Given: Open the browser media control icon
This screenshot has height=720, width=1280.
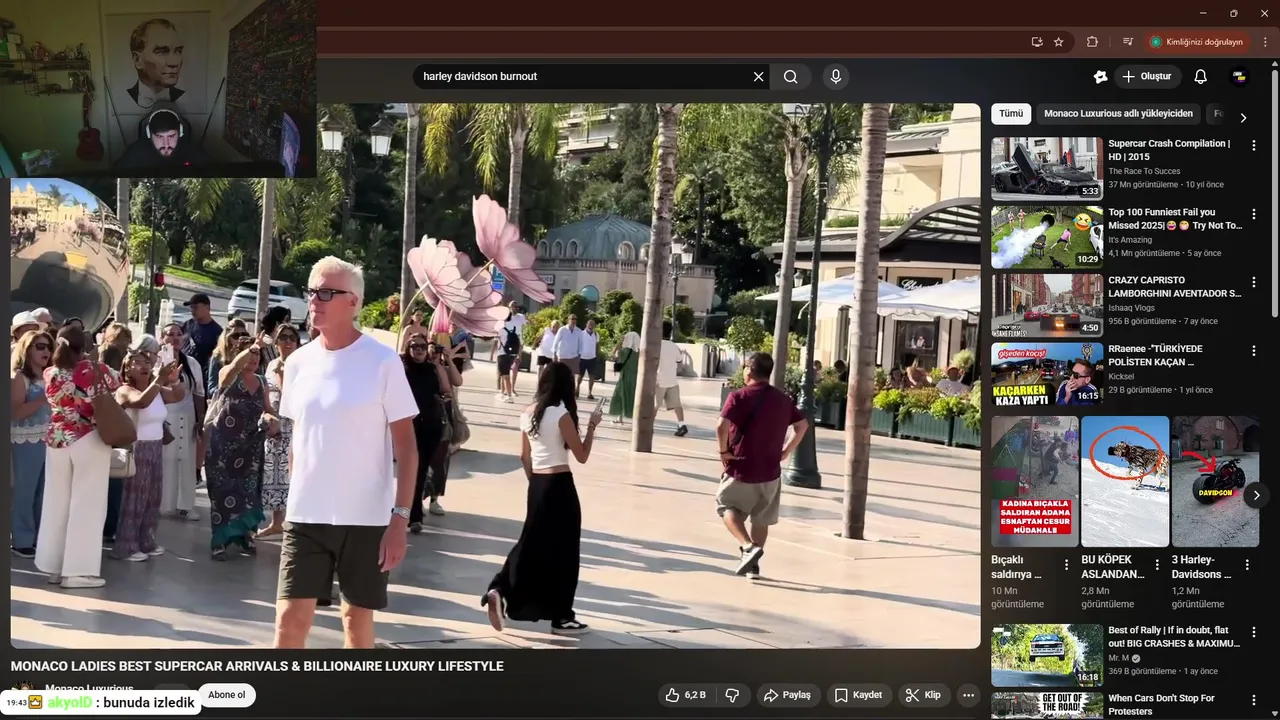Looking at the screenshot, I should pos(1128,42).
